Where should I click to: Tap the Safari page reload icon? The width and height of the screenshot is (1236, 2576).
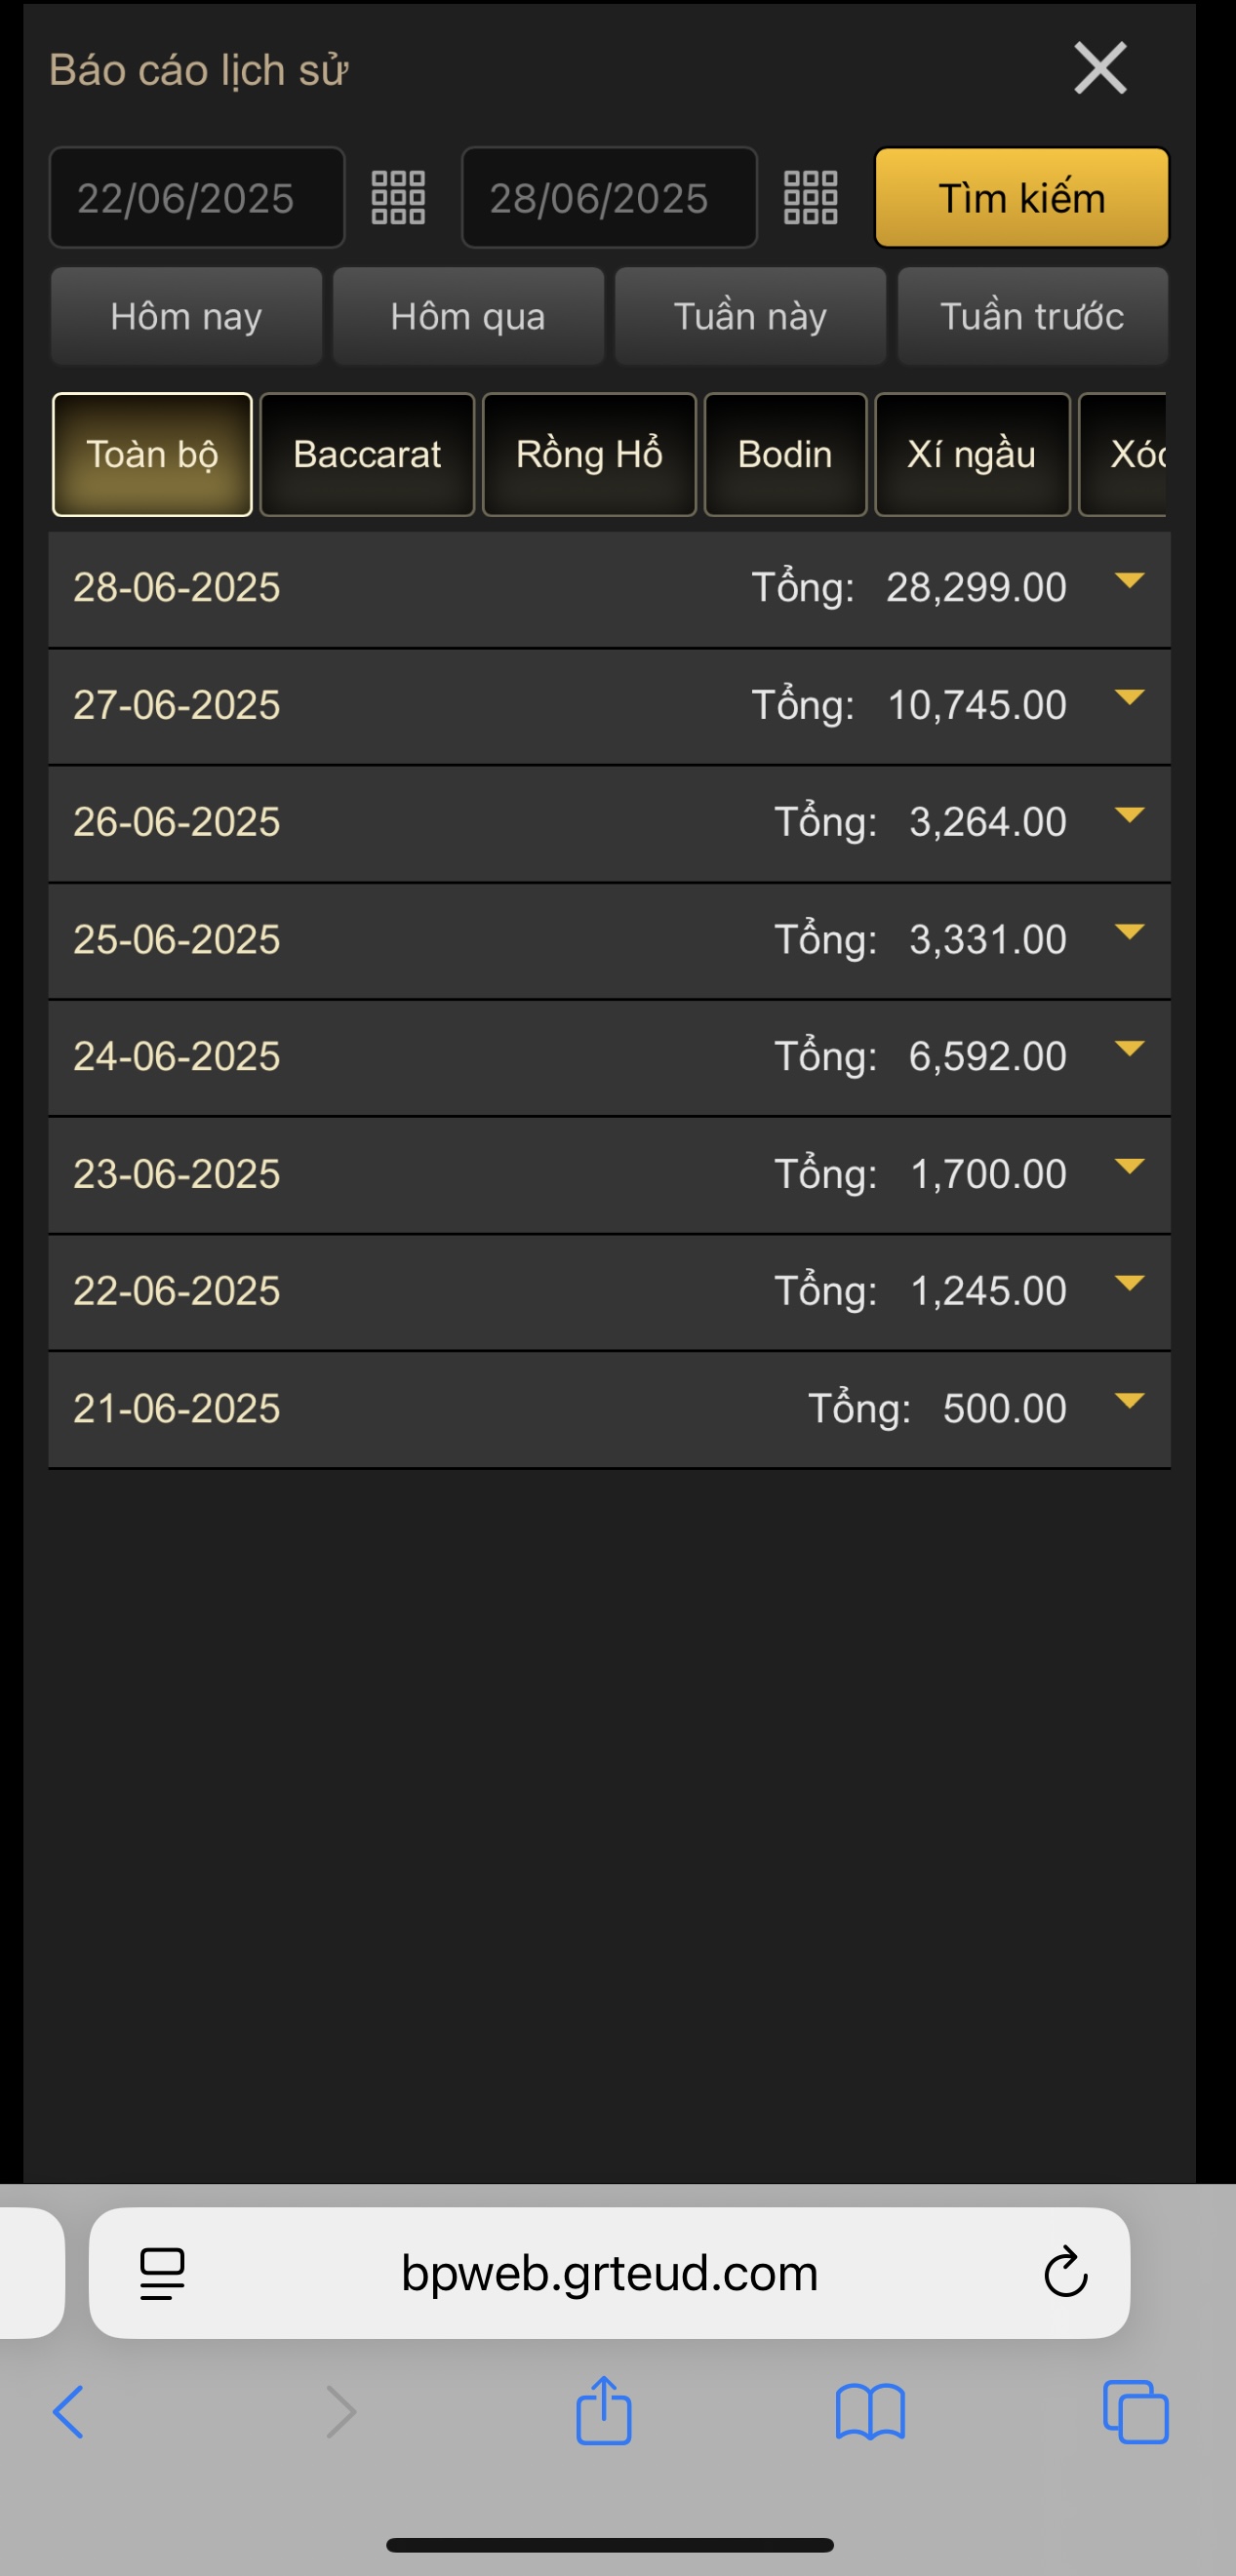[x=1065, y=2273]
